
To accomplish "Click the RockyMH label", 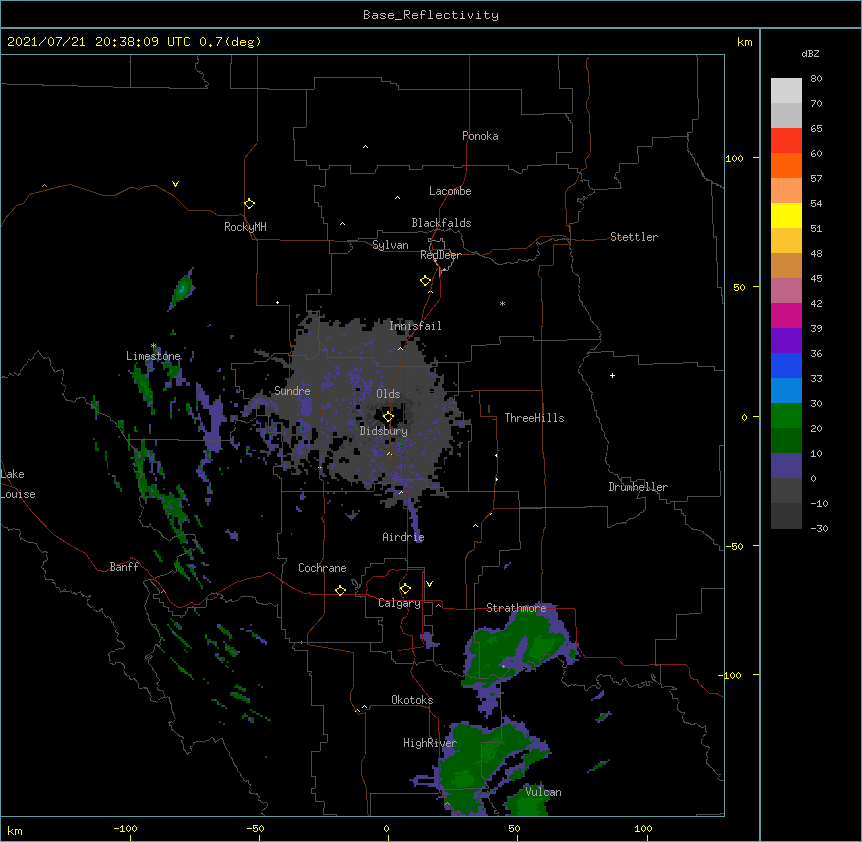I will point(245,226).
